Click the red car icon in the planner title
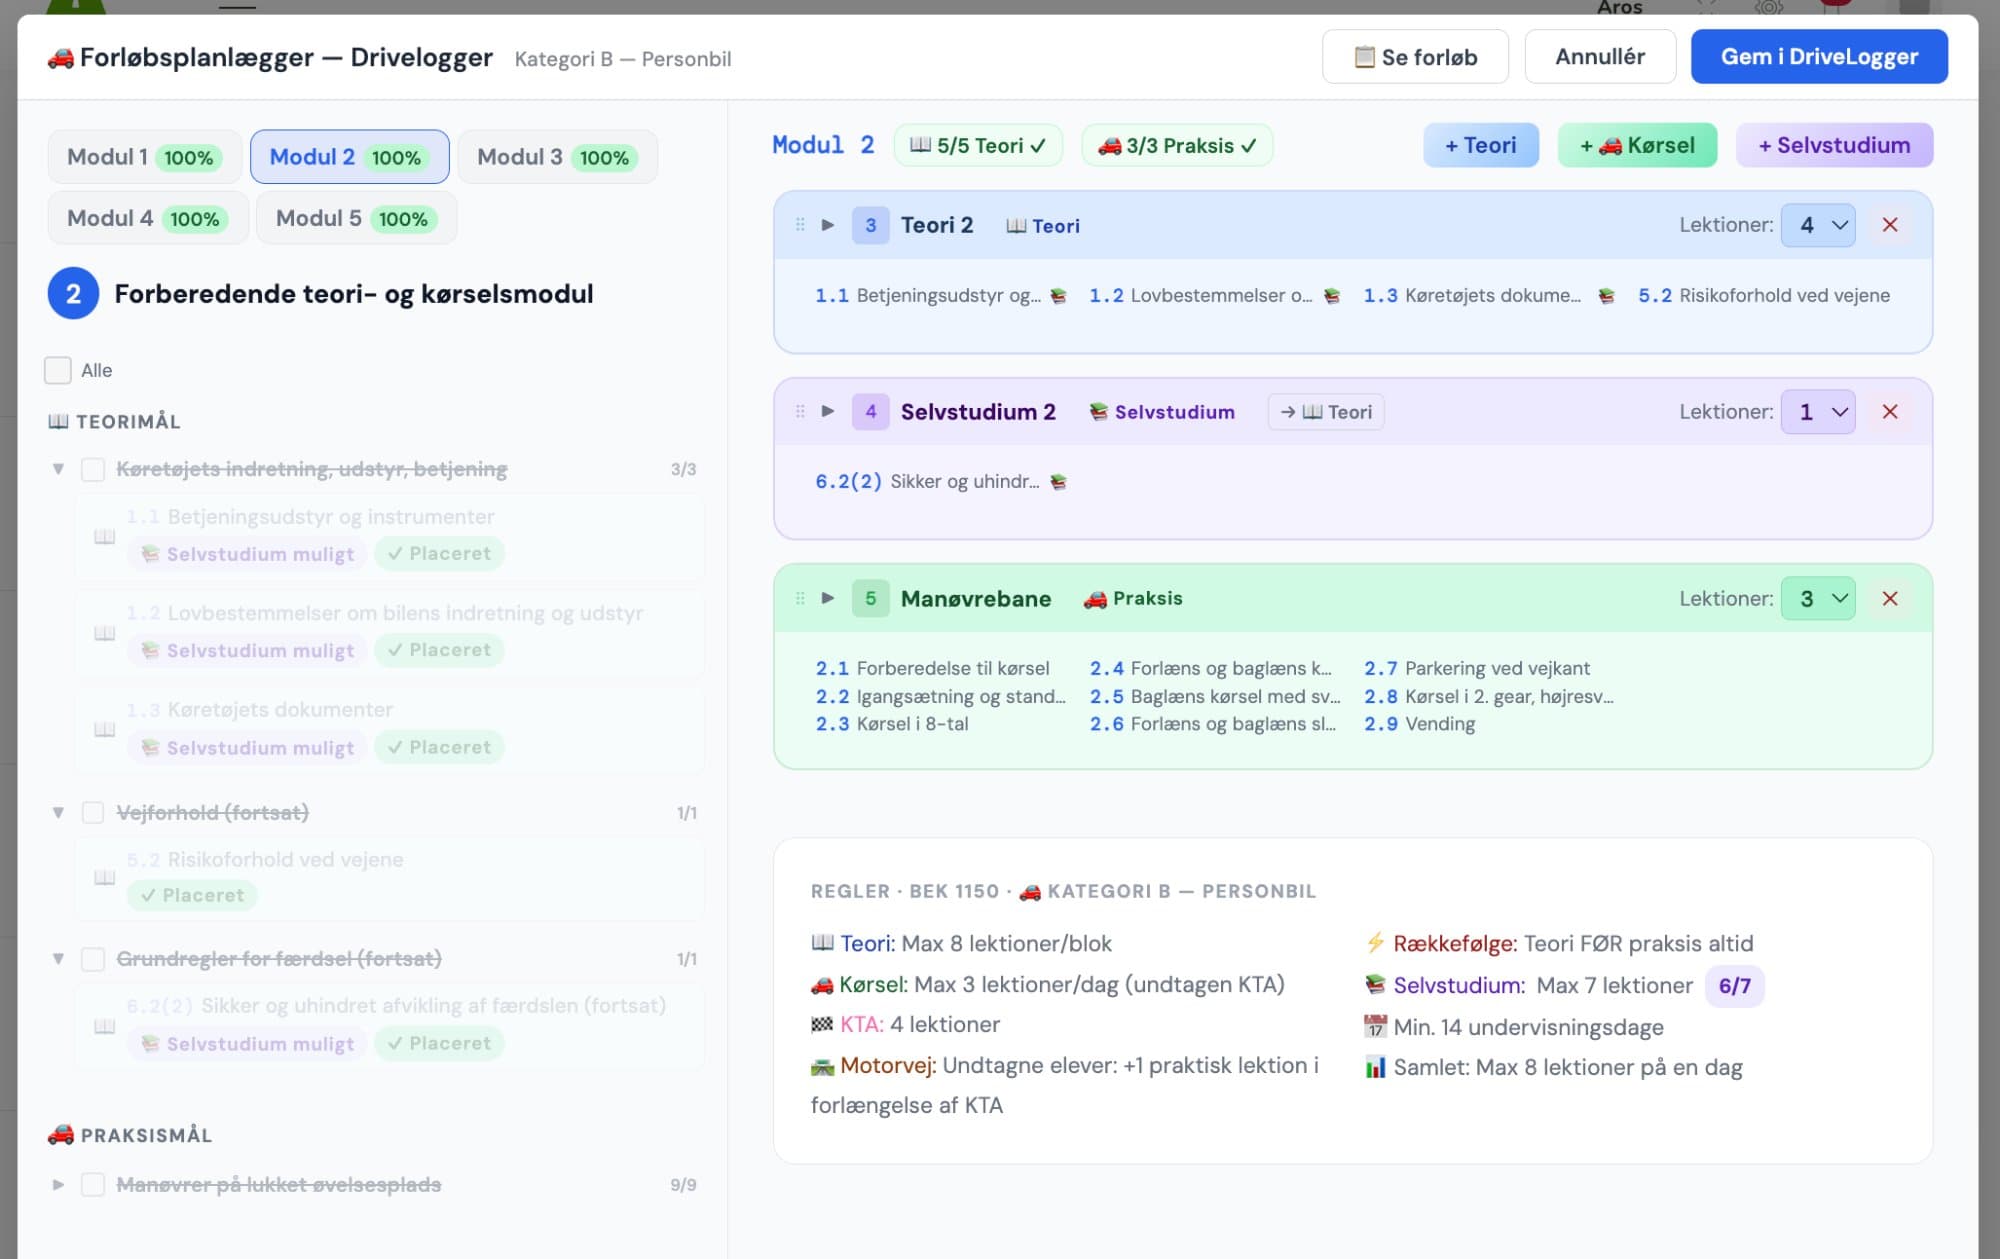Screen dimensions: 2000x1259 [x=61, y=58]
